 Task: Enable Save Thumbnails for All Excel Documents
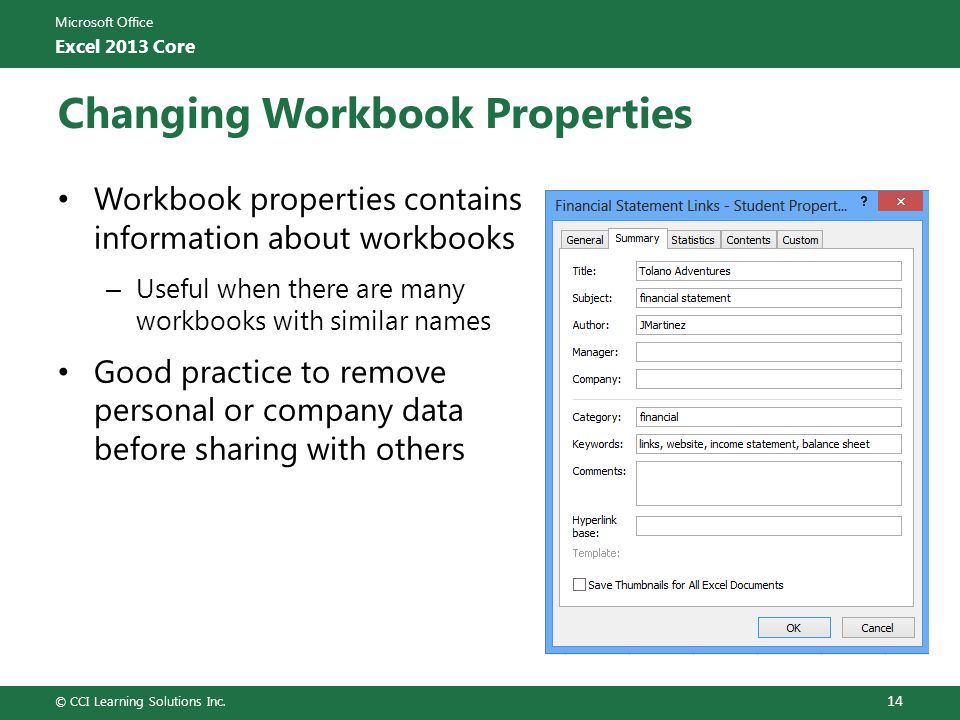[579, 585]
